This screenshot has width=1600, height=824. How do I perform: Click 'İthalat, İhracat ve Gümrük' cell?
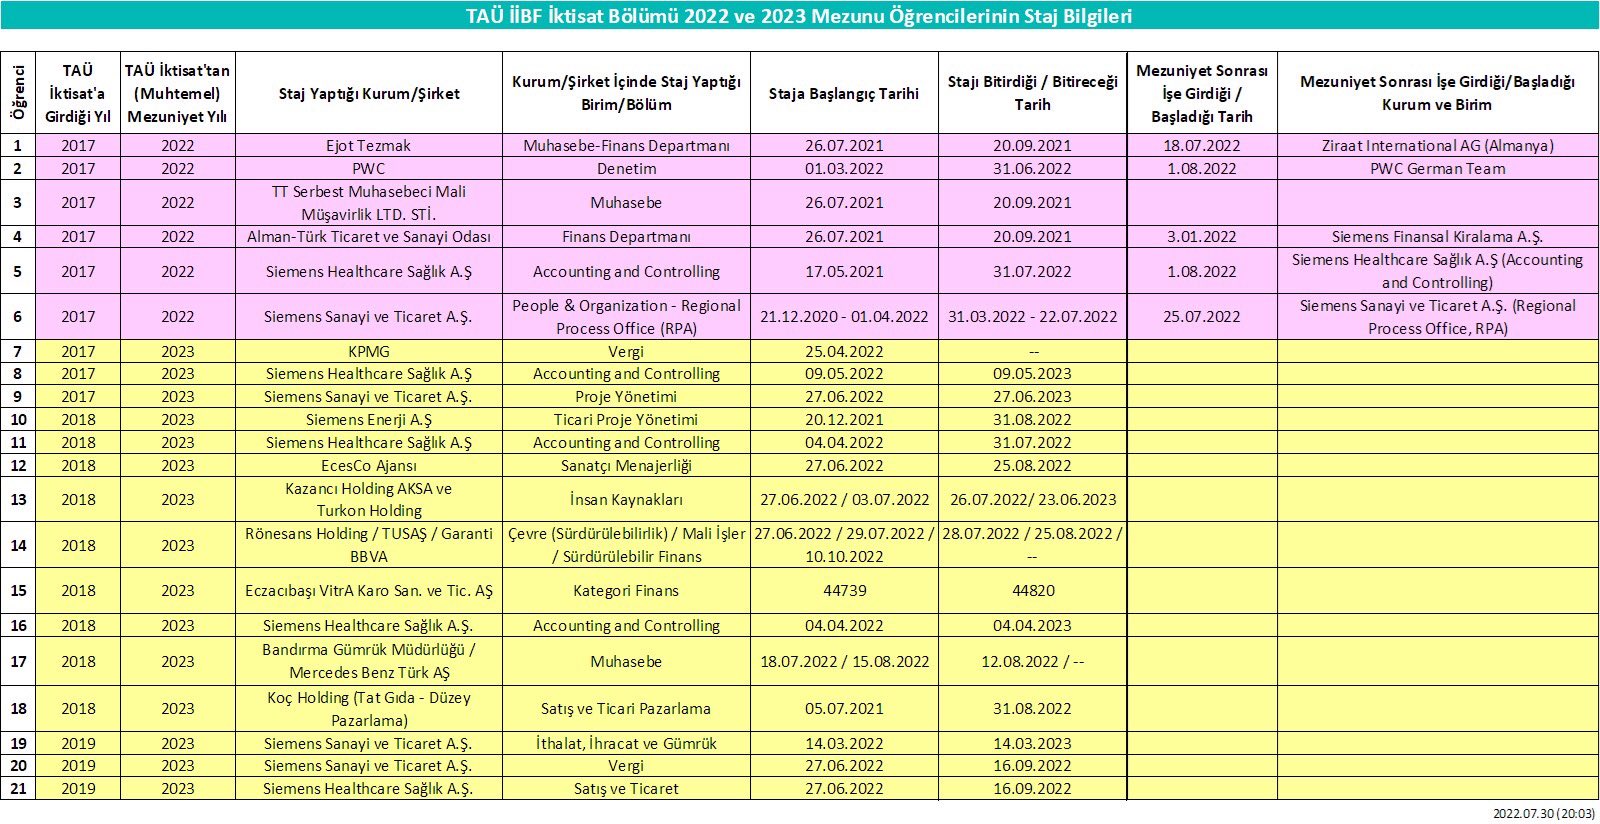(x=626, y=743)
